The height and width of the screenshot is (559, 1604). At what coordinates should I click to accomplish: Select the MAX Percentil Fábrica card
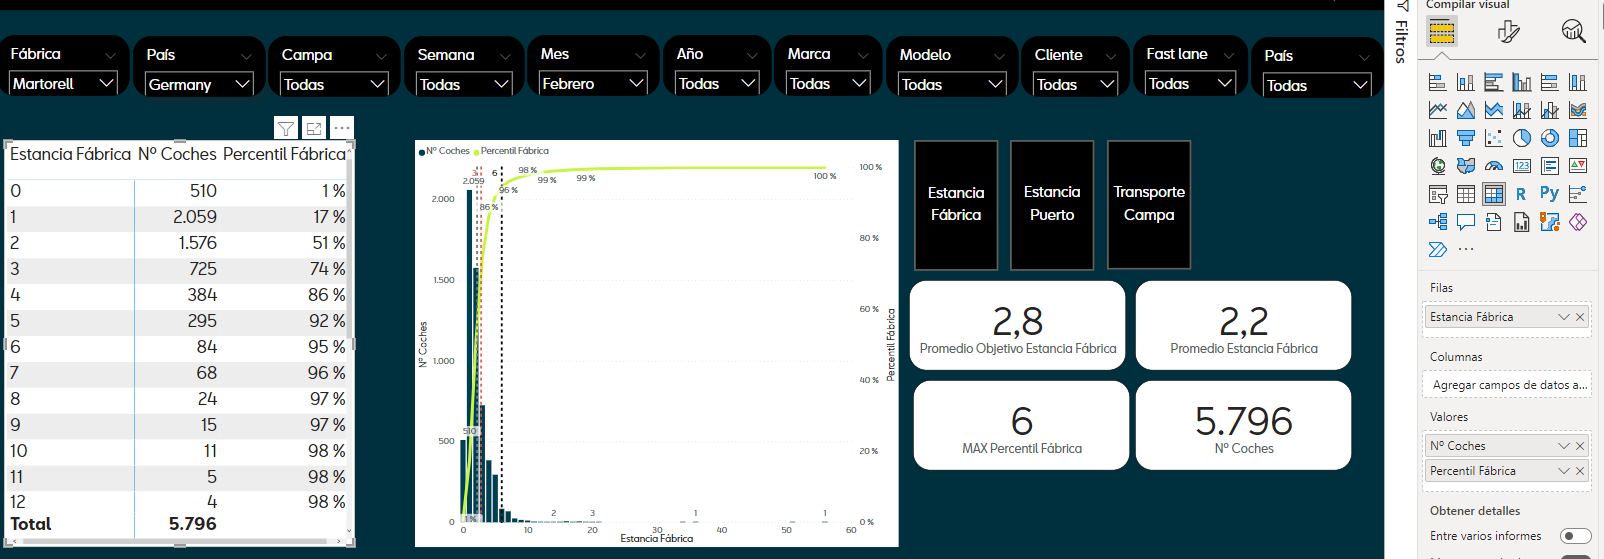(x=1021, y=425)
